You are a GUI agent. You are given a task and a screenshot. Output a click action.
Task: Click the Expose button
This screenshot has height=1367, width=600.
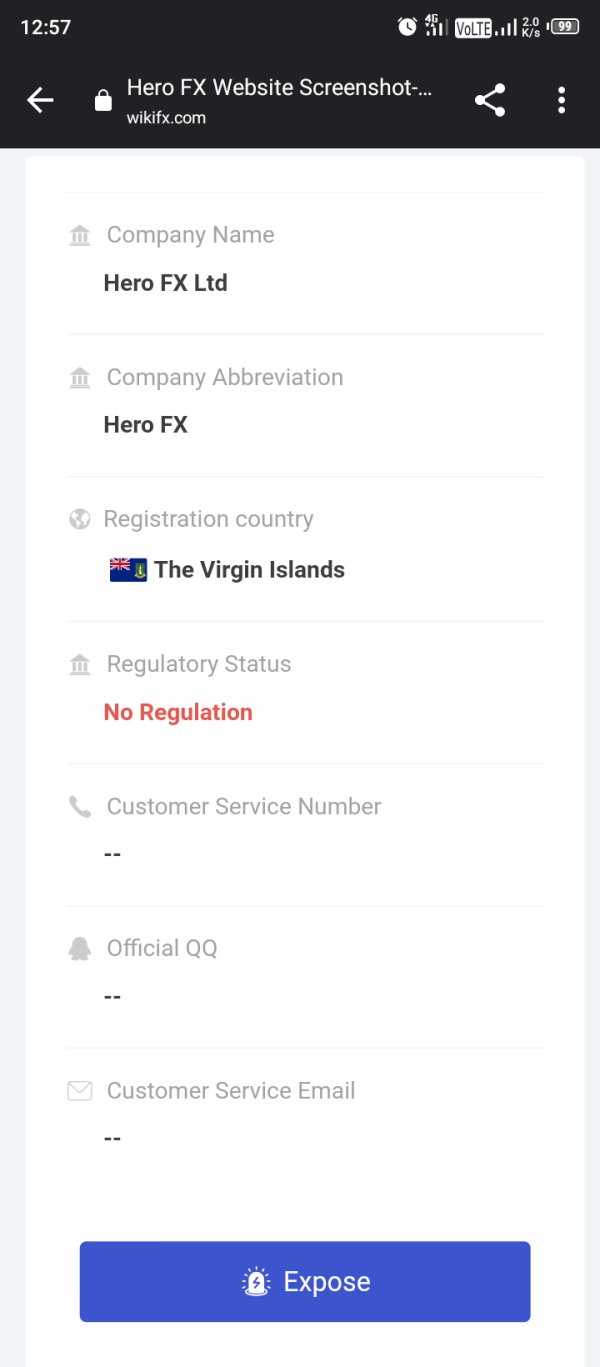tap(305, 1281)
